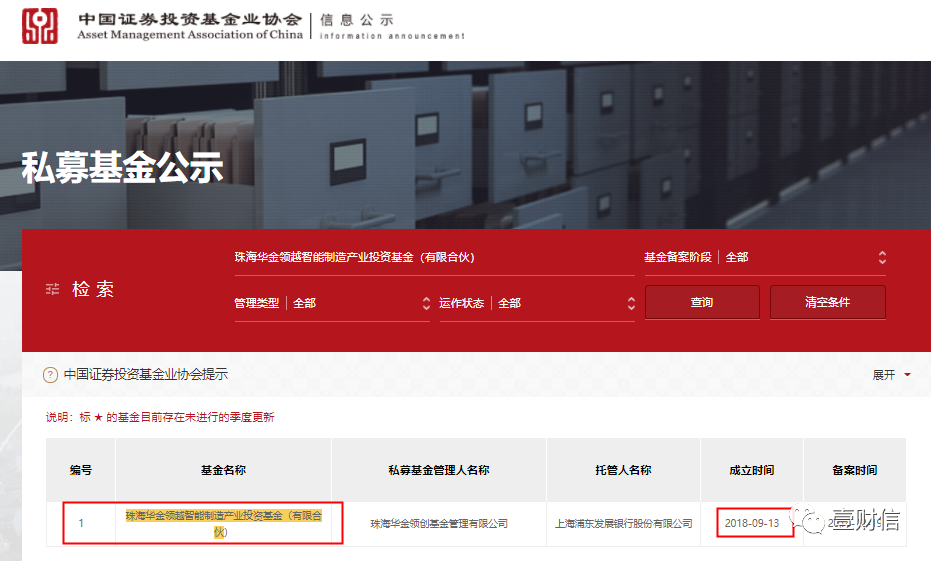This screenshot has width=931, height=561.
Task: Open the 管理类型 dropdown
Action: point(332,303)
